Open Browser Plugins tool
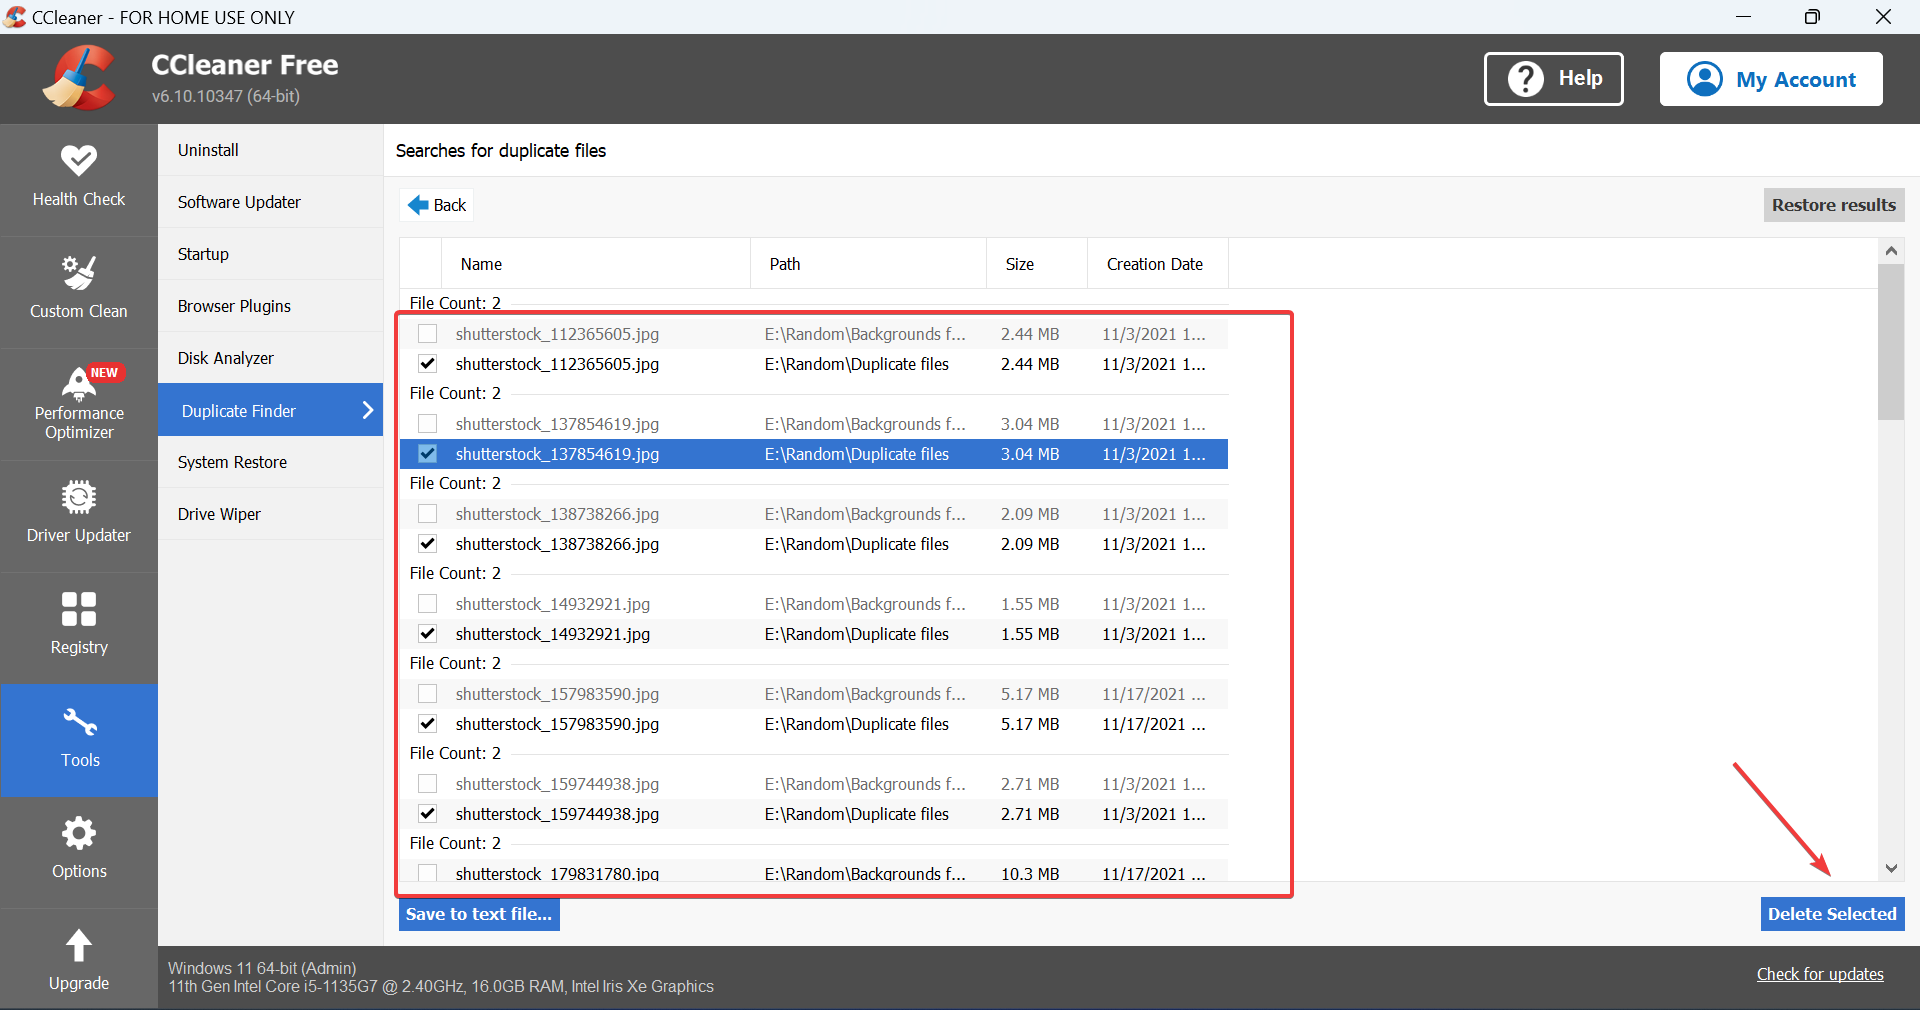 [x=270, y=306]
